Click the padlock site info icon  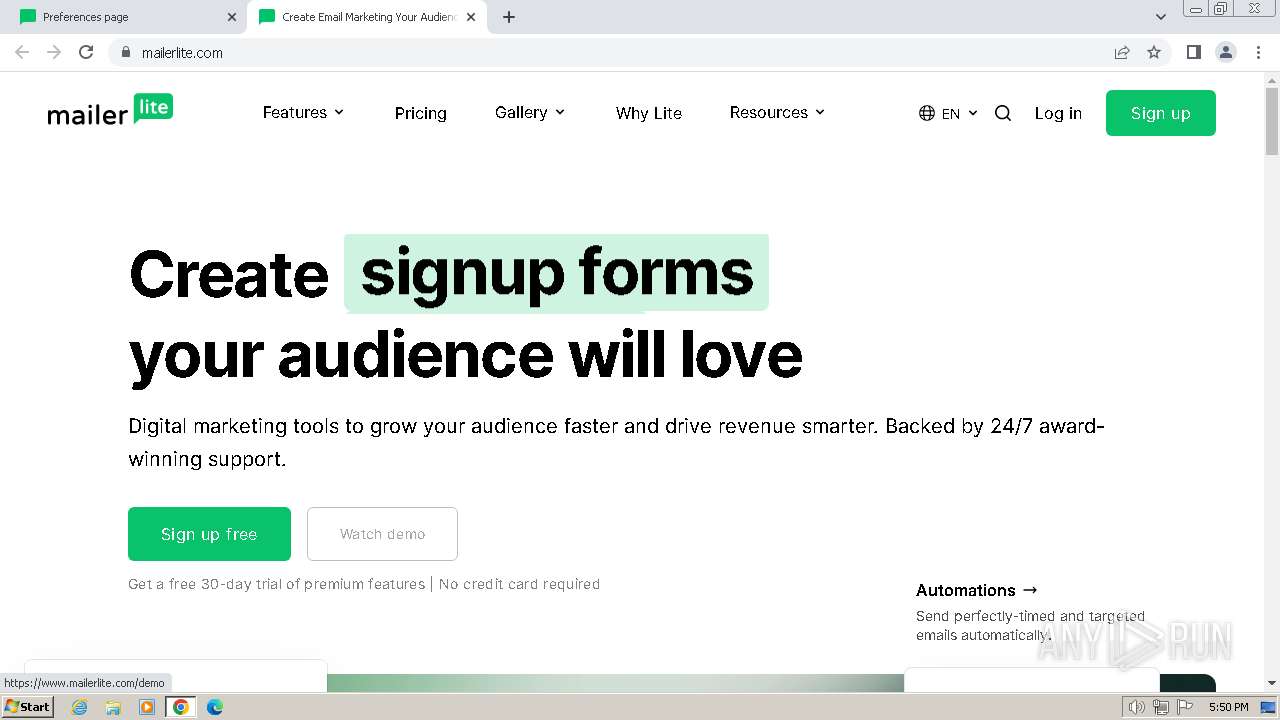pyautogui.click(x=125, y=52)
